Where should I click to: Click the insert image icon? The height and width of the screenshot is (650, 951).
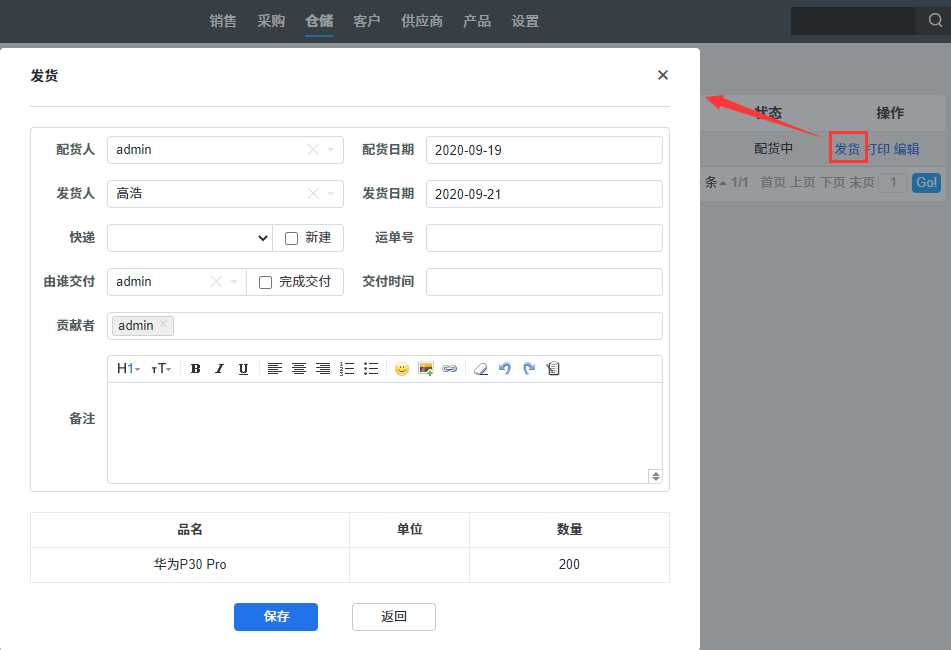coord(426,369)
